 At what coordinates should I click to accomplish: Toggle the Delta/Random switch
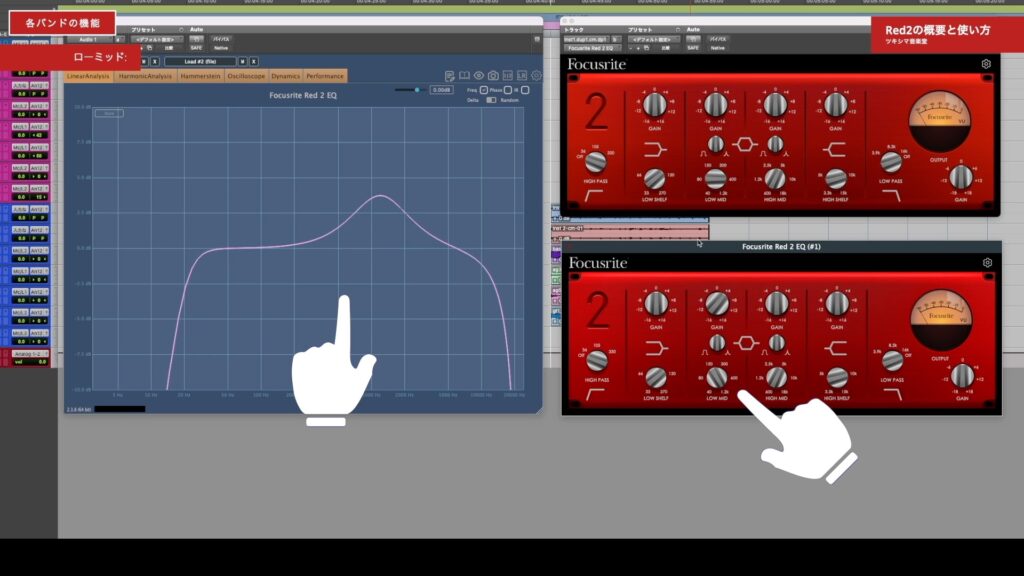pyautogui.click(x=491, y=100)
